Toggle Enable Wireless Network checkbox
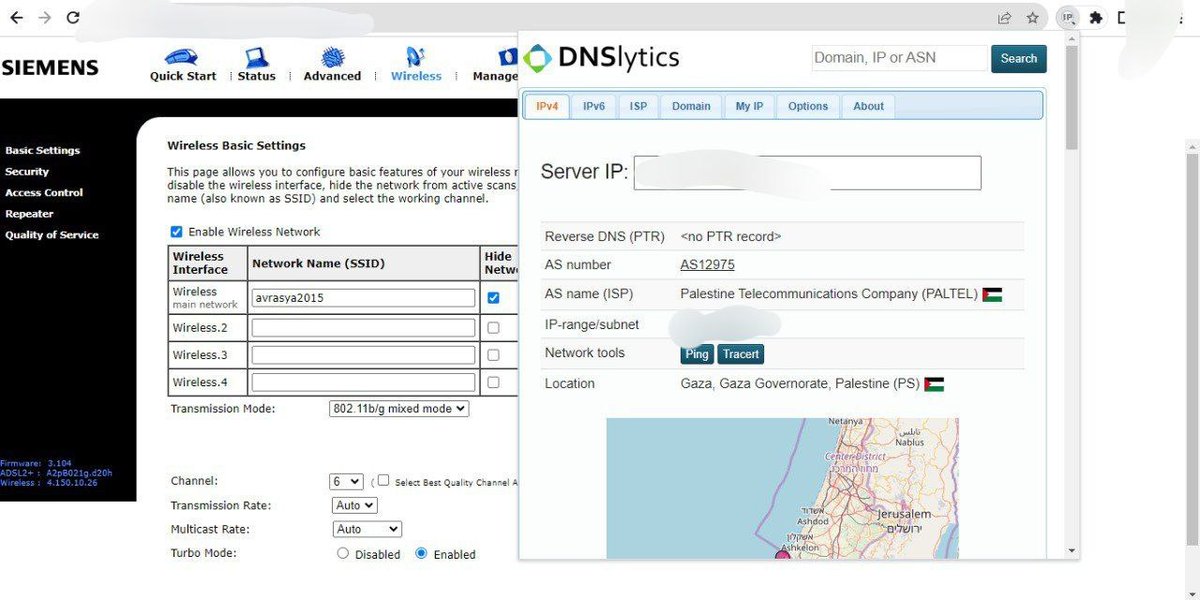Image resolution: width=1200 pixels, height=600 pixels. point(176,232)
